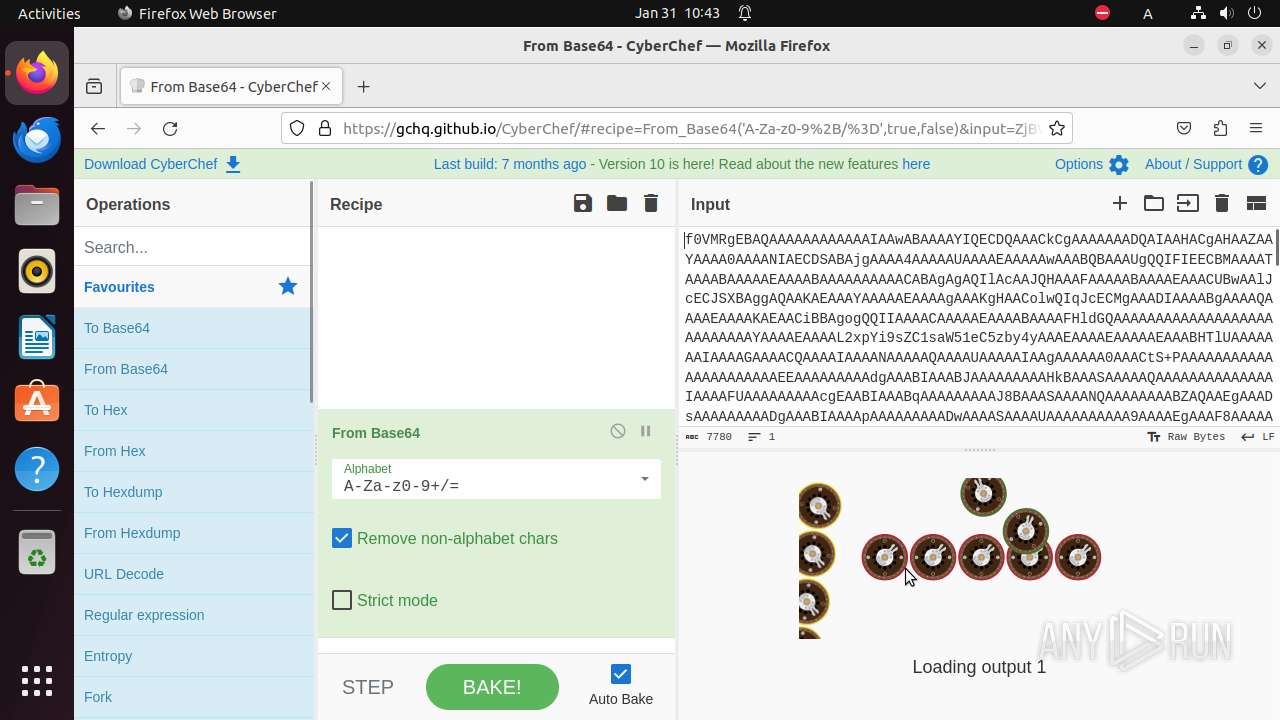Save page to Pocket
Viewport: 1280px width, 720px height.
click(1184, 128)
